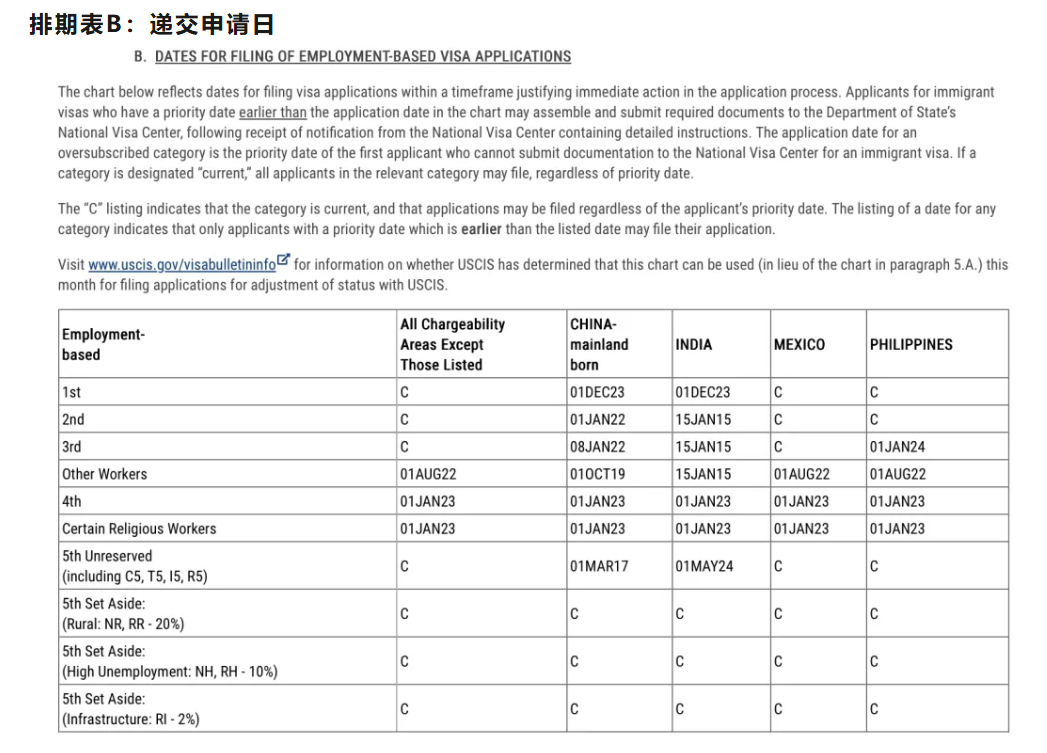Click the 'Other Workers' row label

click(x=104, y=475)
